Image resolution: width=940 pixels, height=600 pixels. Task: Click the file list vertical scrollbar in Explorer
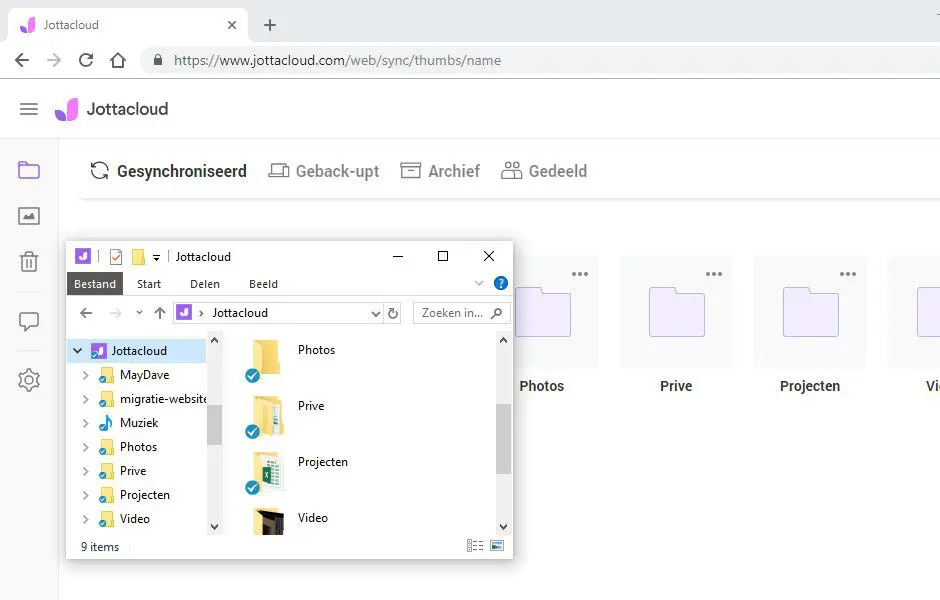pos(504,439)
